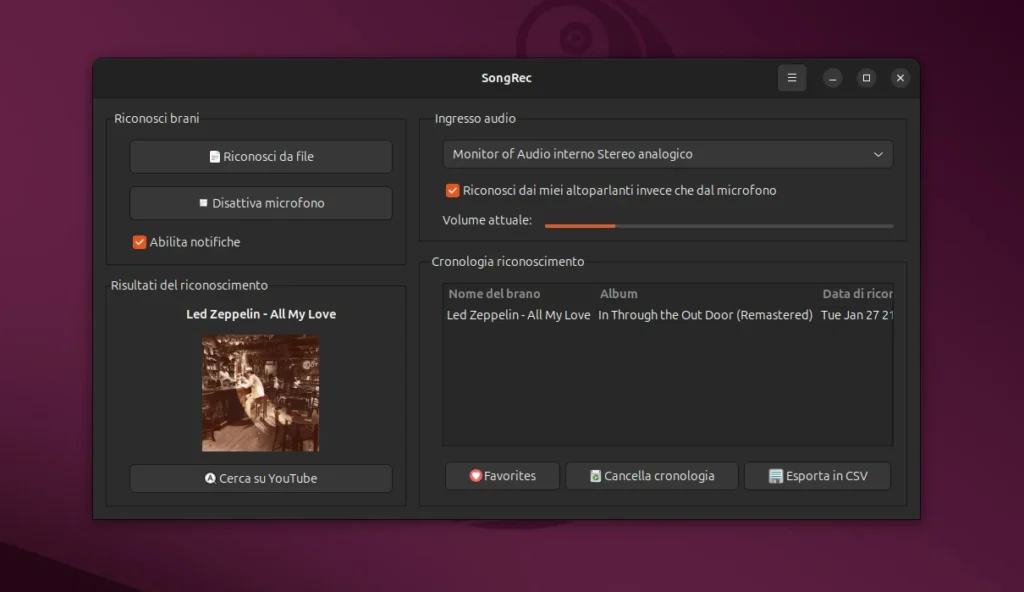The width and height of the screenshot is (1024, 592).
Task: Click the heart icon on the Favorites button
Action: tap(476, 476)
